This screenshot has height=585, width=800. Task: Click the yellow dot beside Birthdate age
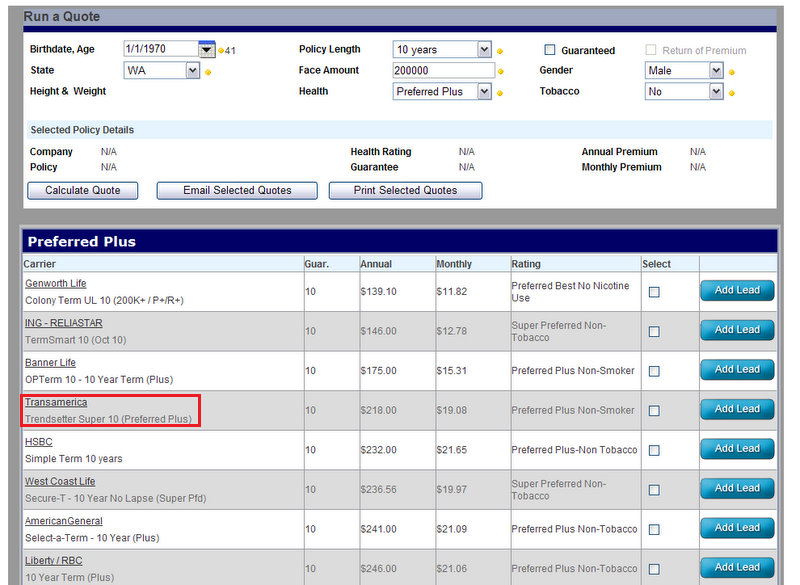pos(221,51)
